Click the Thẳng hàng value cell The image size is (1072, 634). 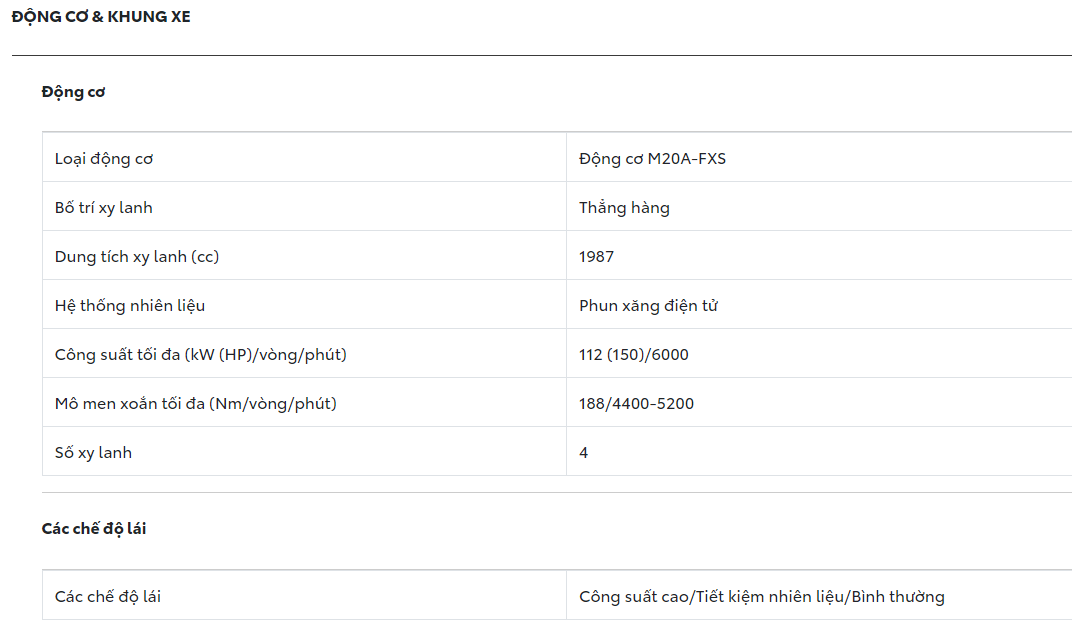click(x=624, y=207)
